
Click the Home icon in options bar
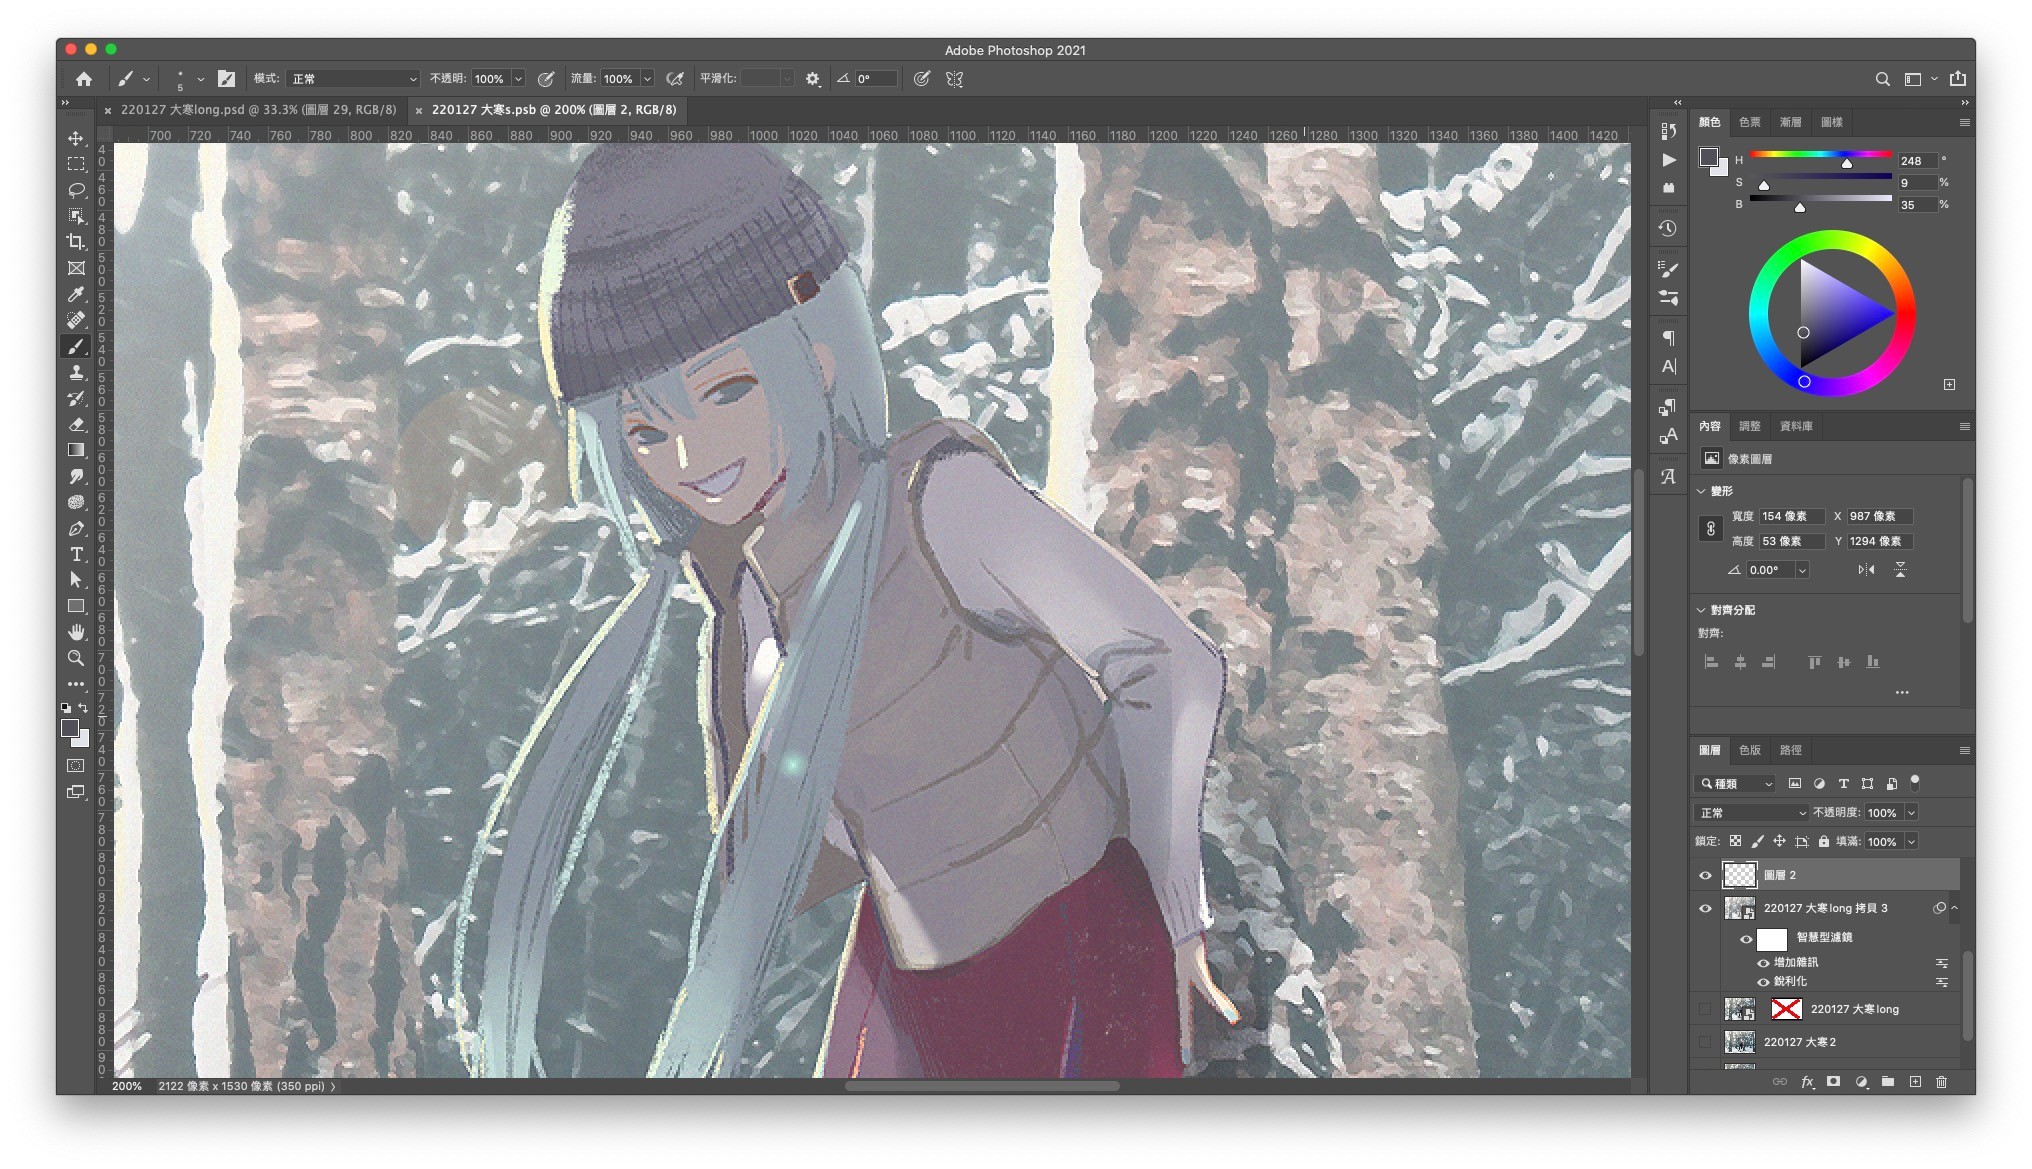tap(84, 79)
